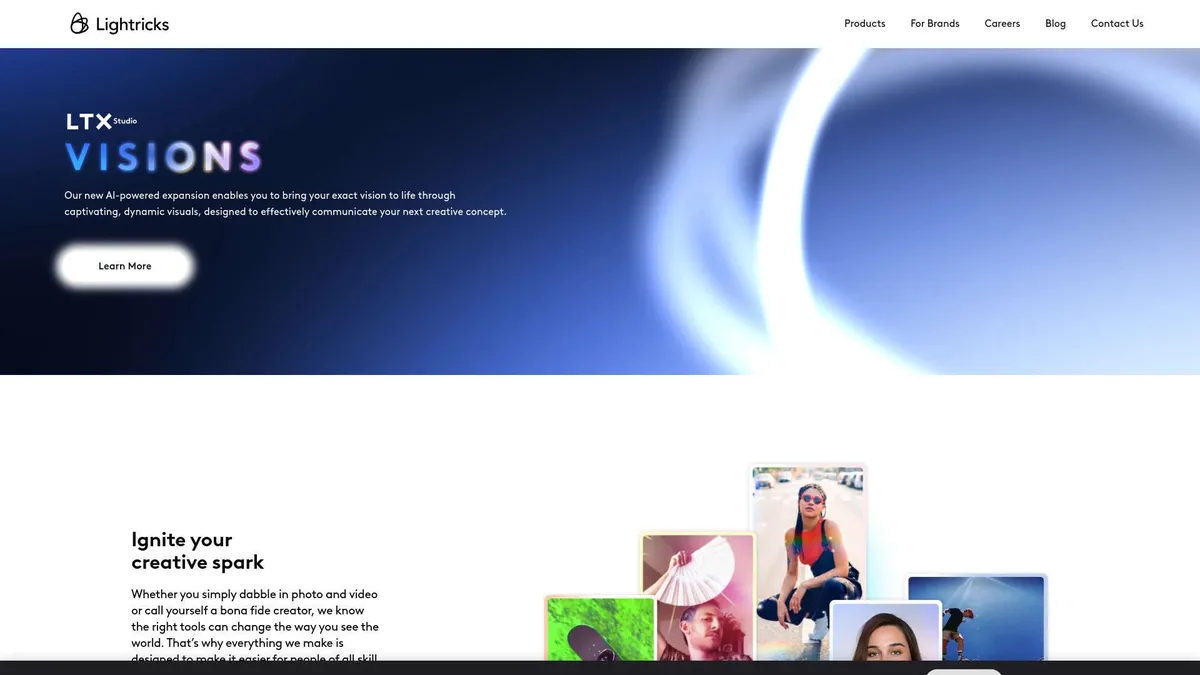Click the colorful VISIONS wordmark

[163, 156]
